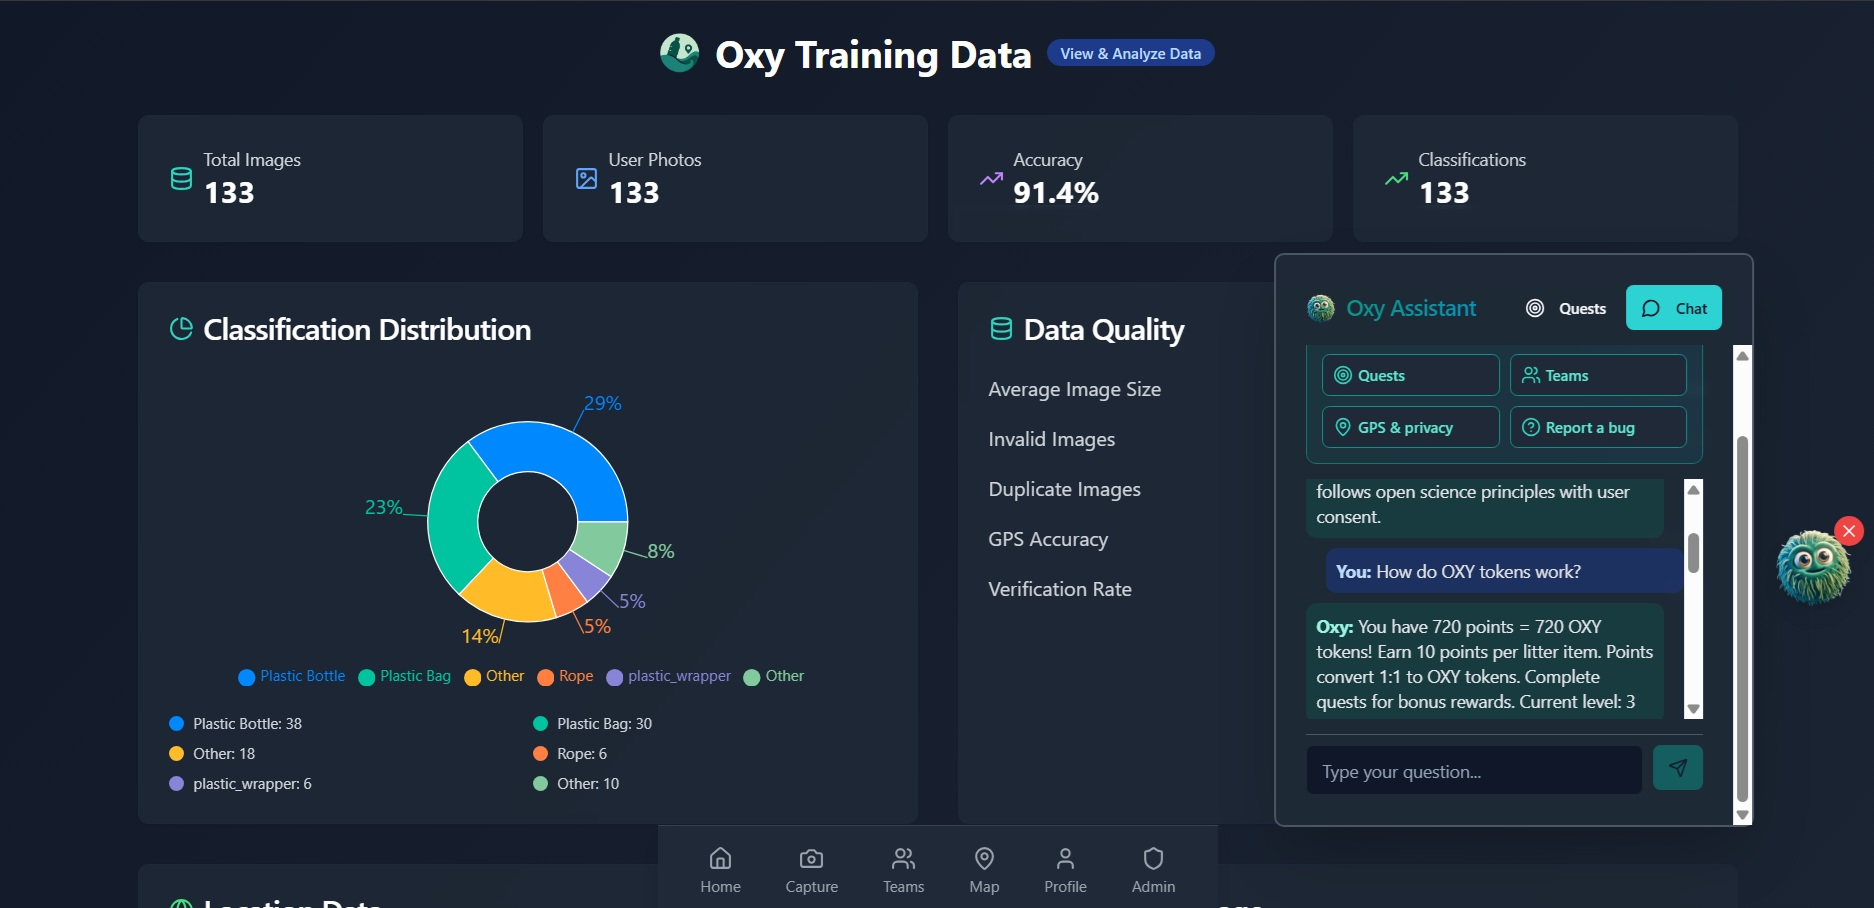Dismiss the floating mascot with red X
Screen dimensions: 1874x908
[x=1849, y=531]
